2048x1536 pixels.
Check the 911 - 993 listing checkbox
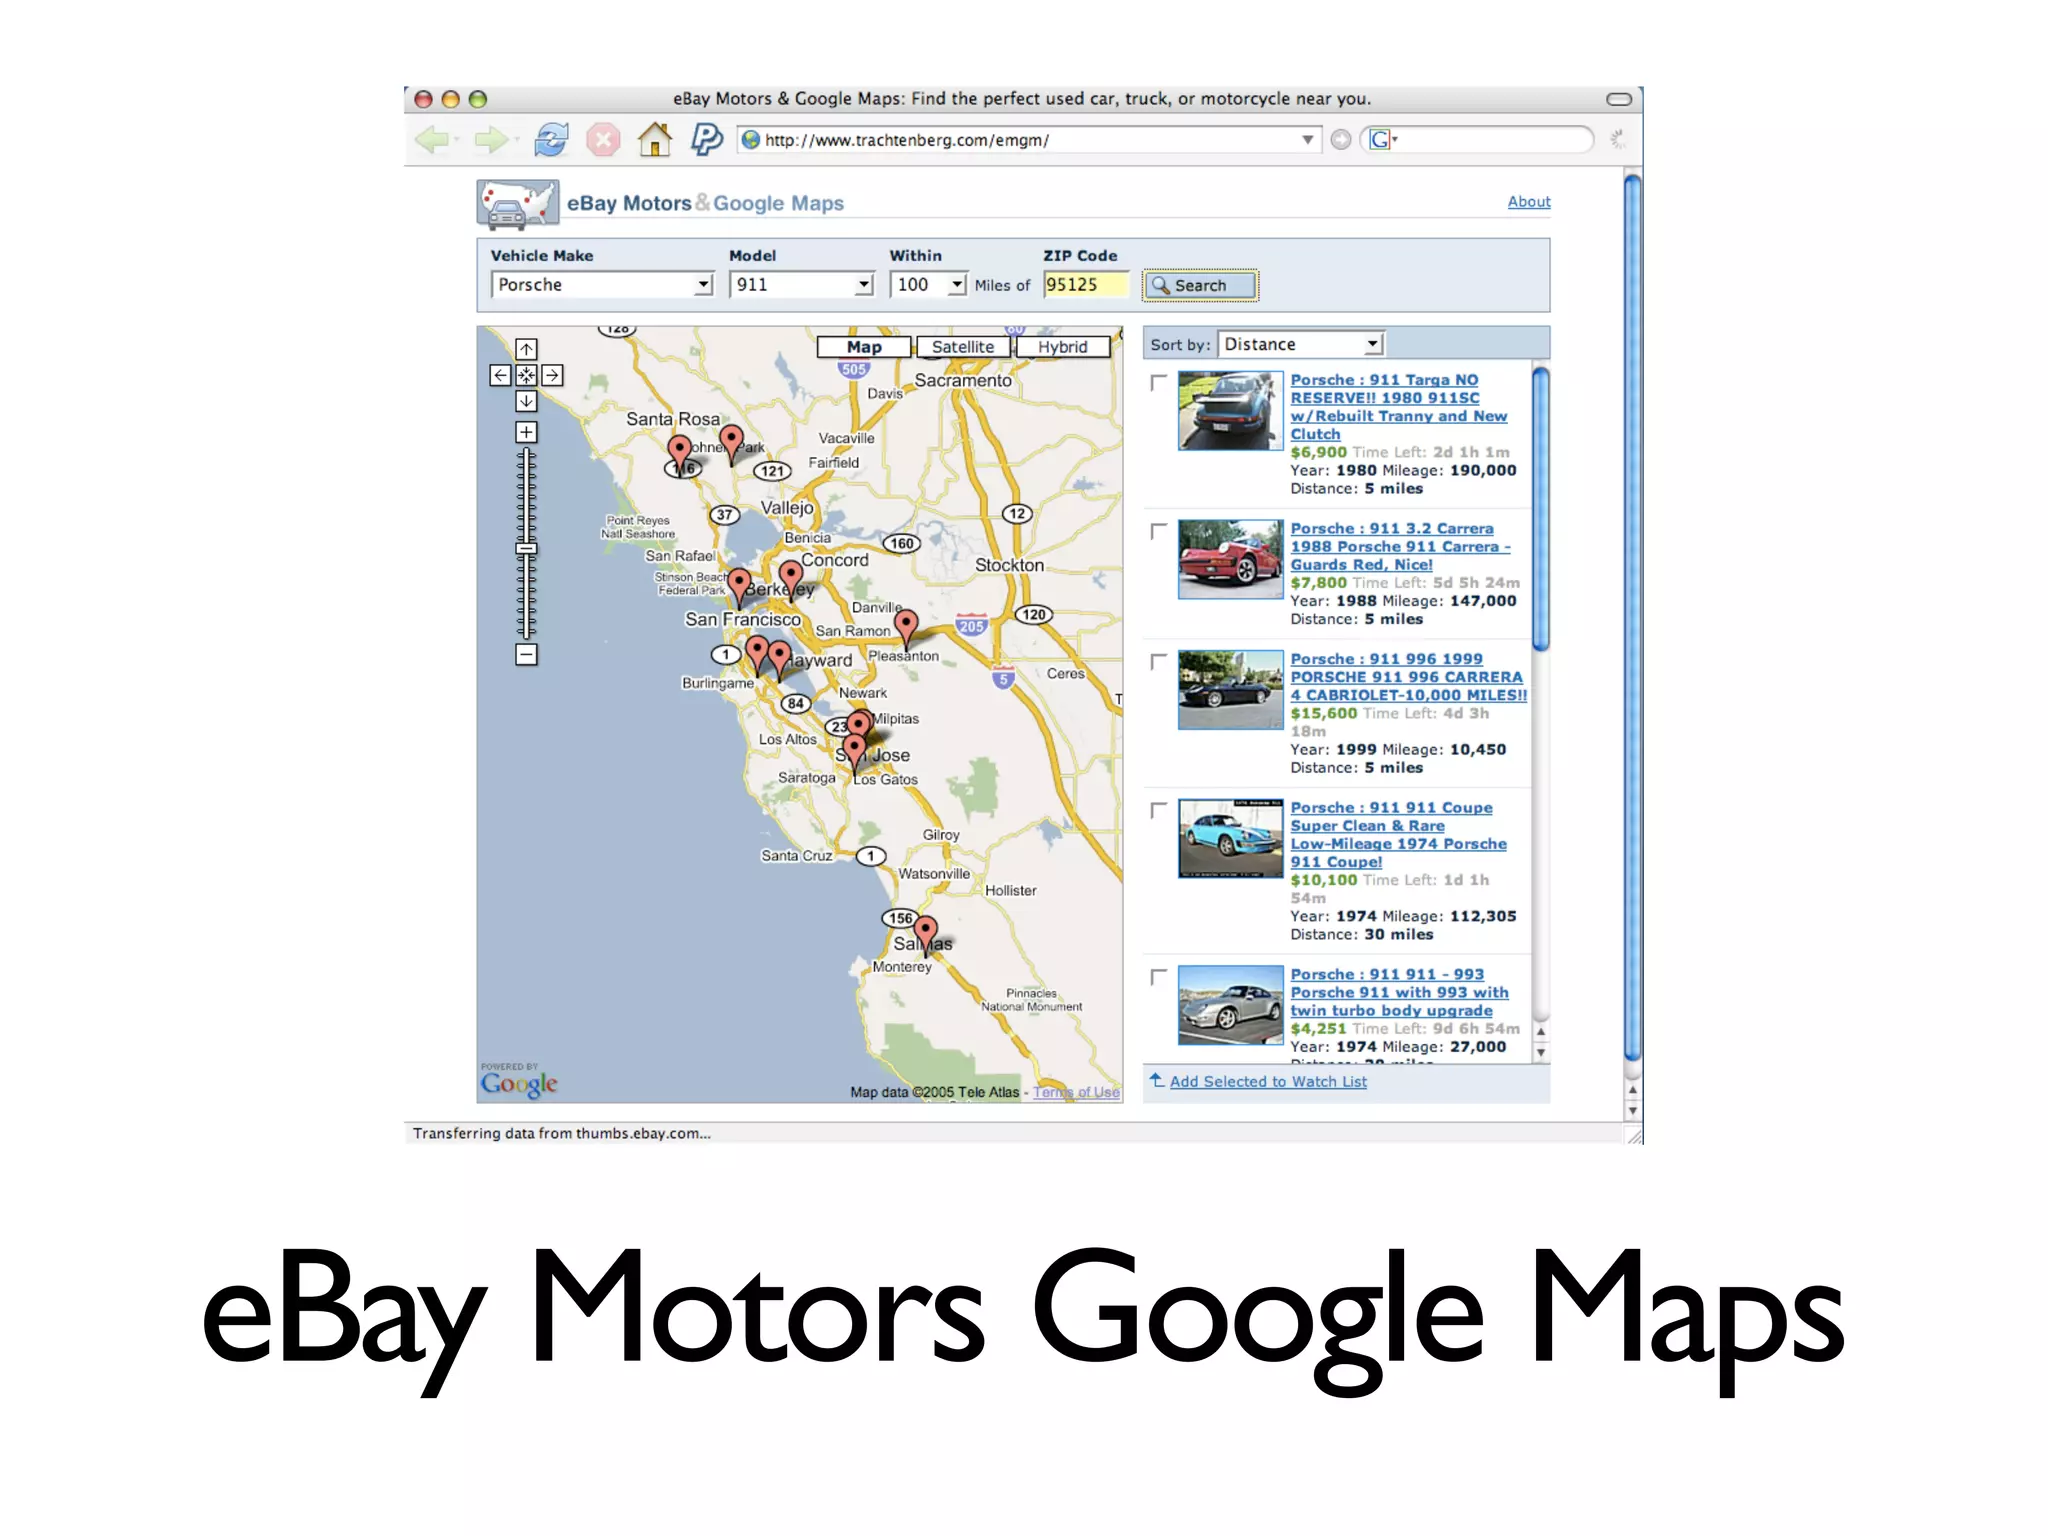point(1158,976)
